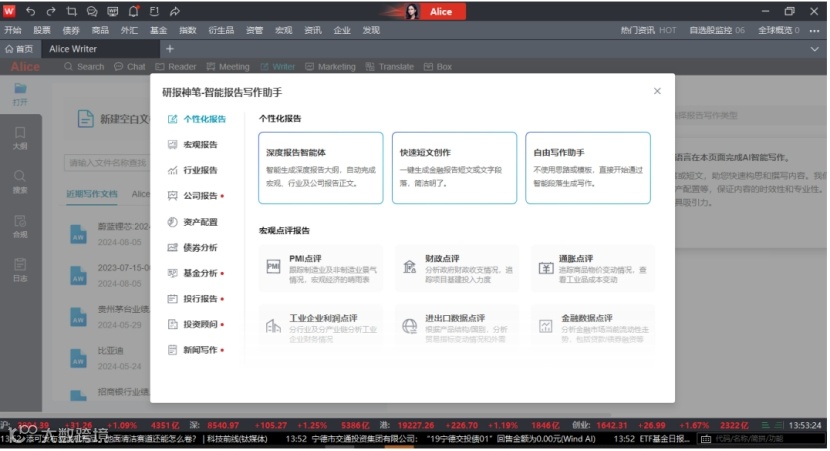Select 投行报告 category
830x451 pixels.
[195, 299]
